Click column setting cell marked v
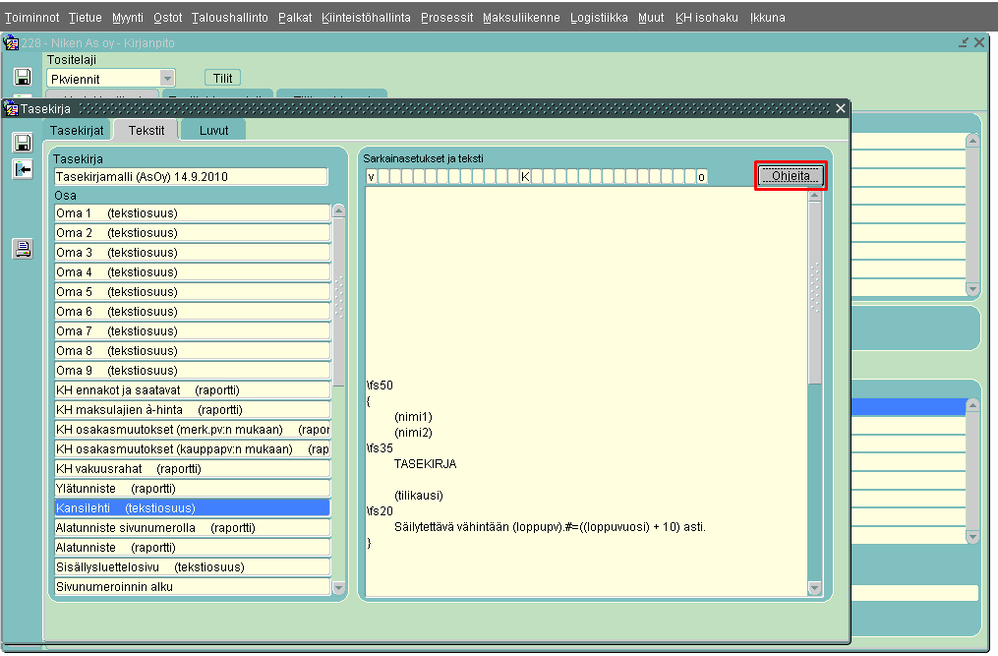 point(372,177)
